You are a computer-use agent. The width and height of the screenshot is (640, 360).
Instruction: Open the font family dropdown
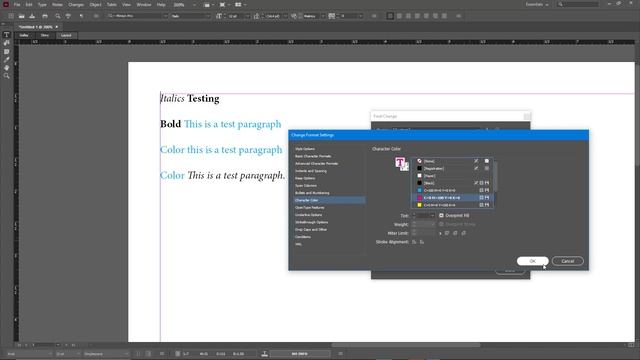pos(165,16)
